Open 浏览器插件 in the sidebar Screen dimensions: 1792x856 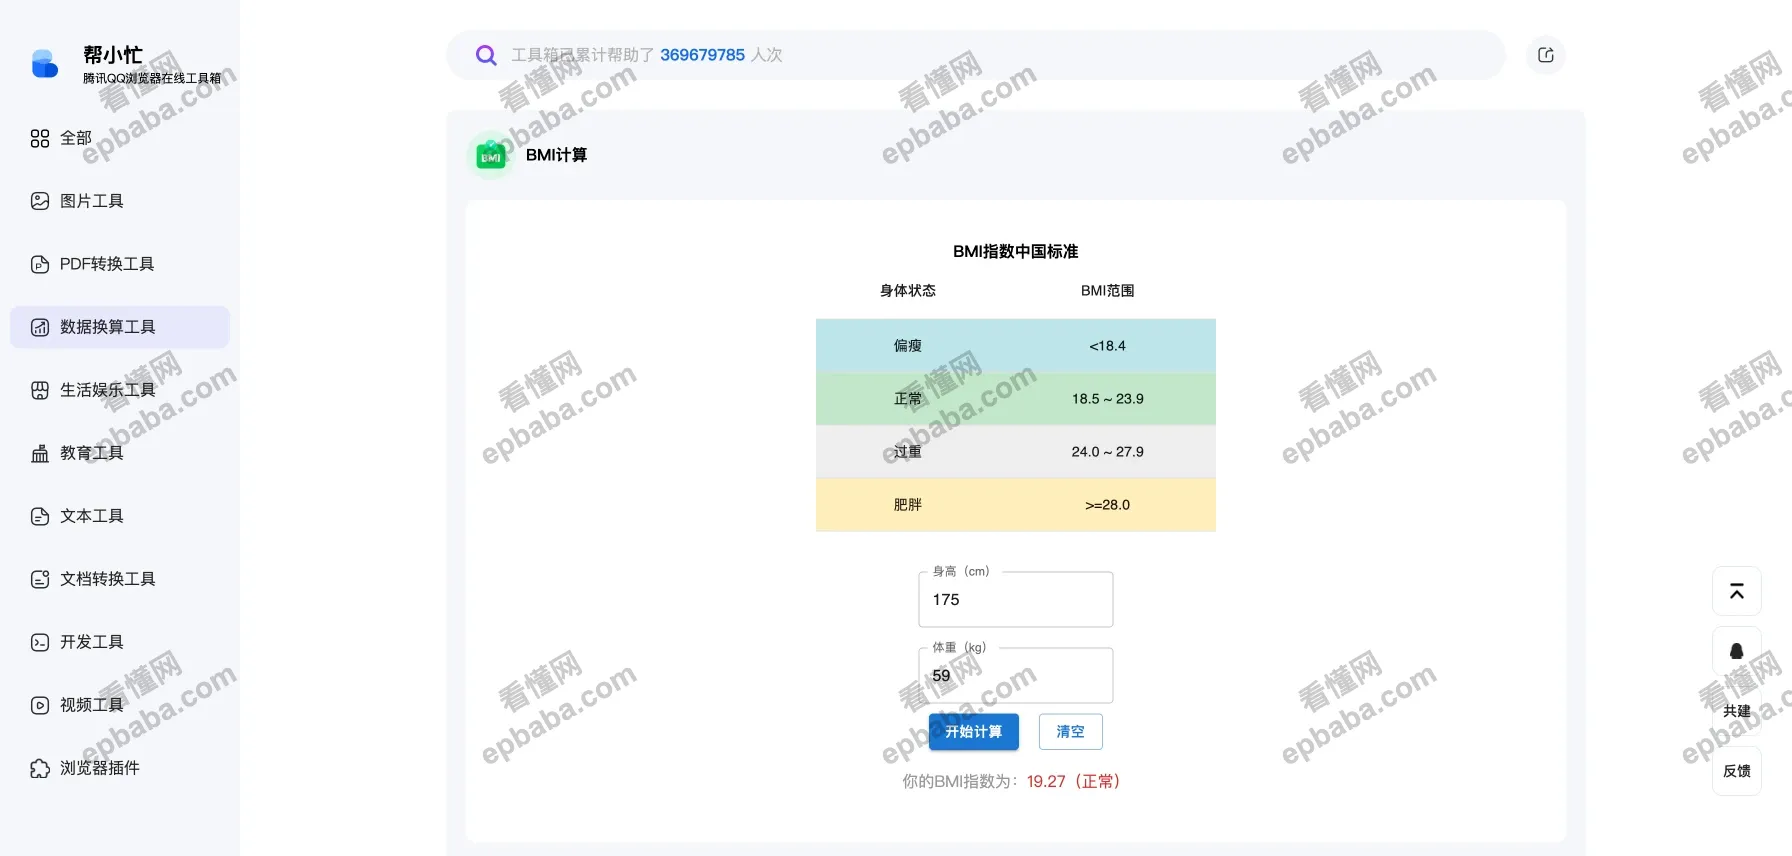pos(120,768)
